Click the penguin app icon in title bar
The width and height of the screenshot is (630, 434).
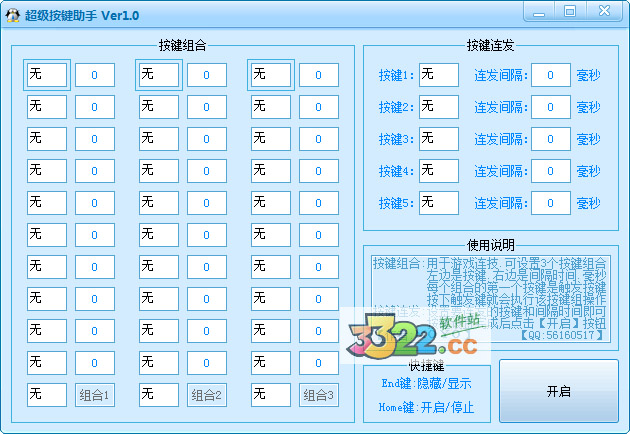point(12,15)
